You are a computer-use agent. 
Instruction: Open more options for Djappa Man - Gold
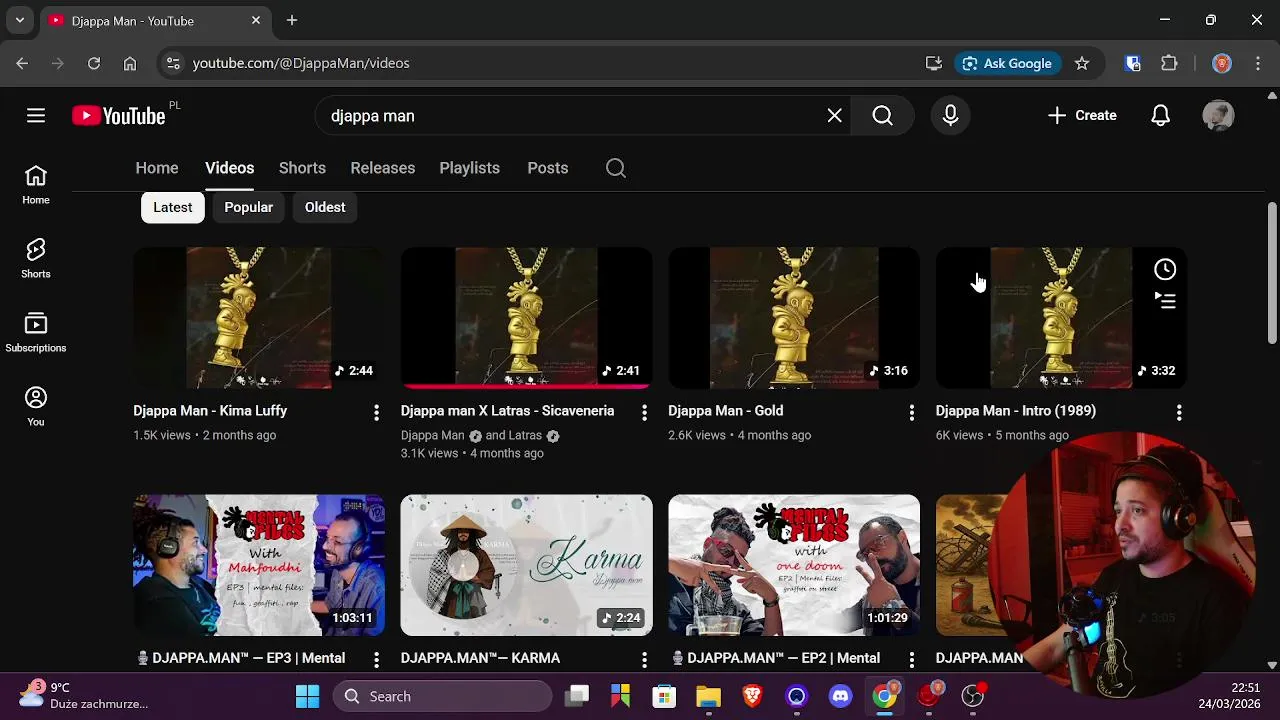pos(911,412)
